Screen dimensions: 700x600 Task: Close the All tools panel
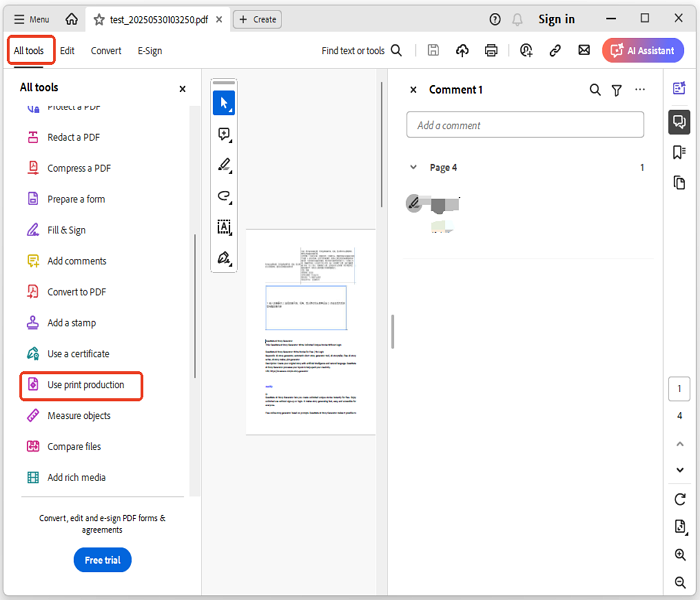pos(182,89)
